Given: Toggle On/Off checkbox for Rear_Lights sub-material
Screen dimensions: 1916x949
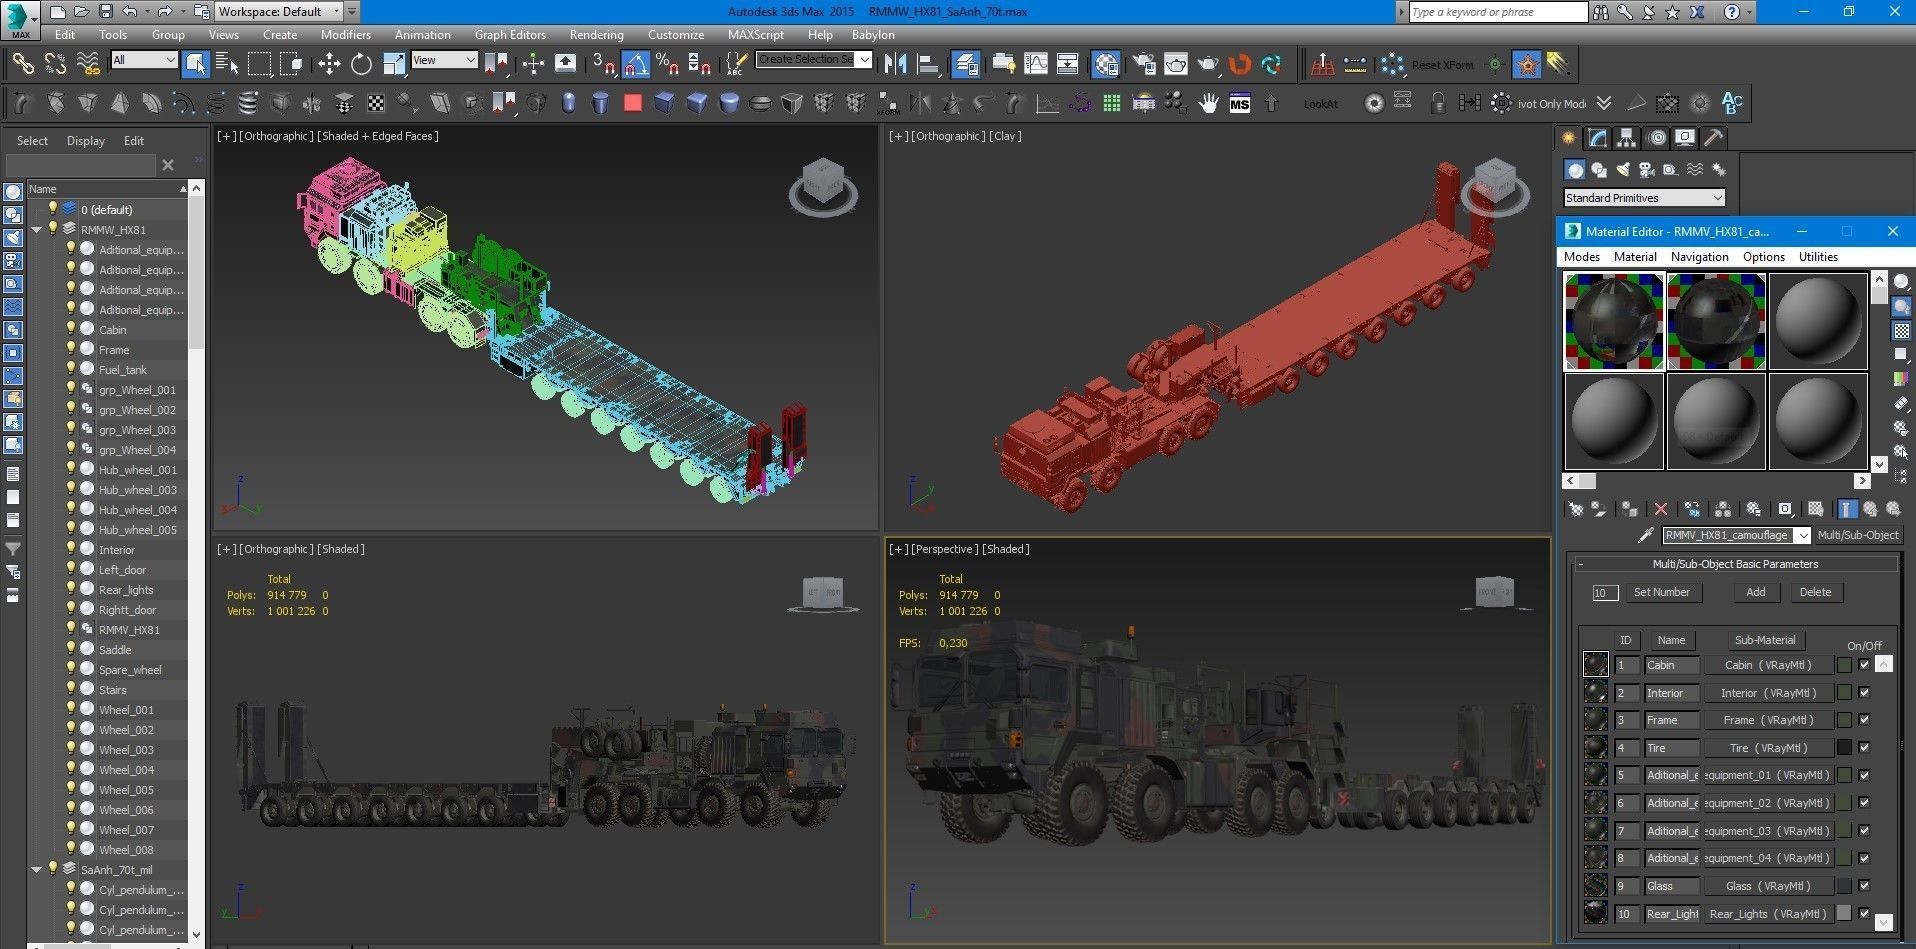Looking at the screenshot, I should point(1864,913).
